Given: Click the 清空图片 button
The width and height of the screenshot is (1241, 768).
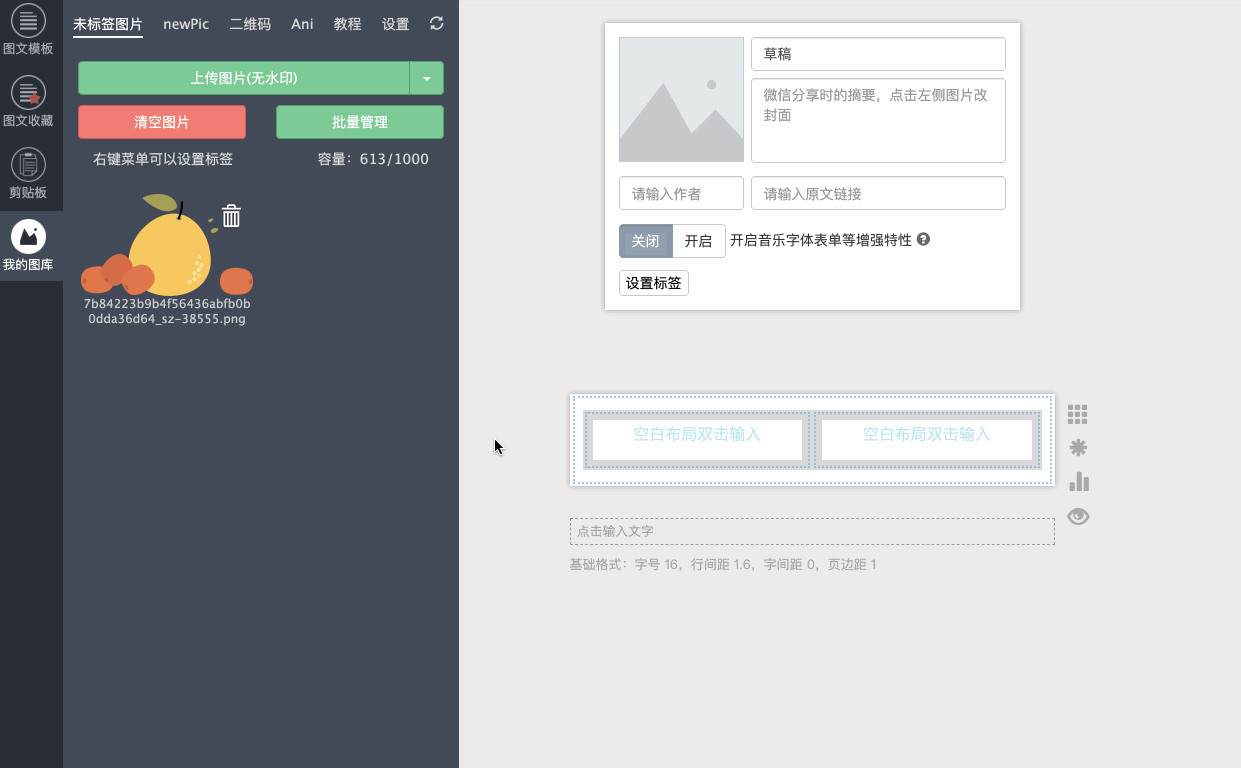Looking at the screenshot, I should tap(162, 122).
